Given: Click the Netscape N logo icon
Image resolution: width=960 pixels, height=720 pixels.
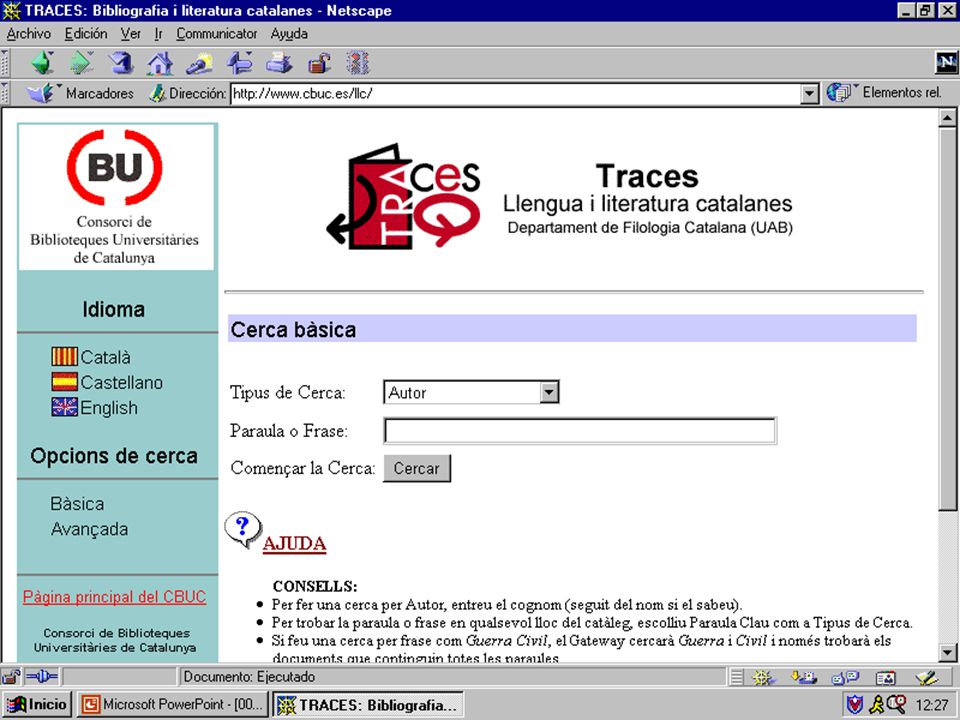Looking at the screenshot, I should point(946,62).
